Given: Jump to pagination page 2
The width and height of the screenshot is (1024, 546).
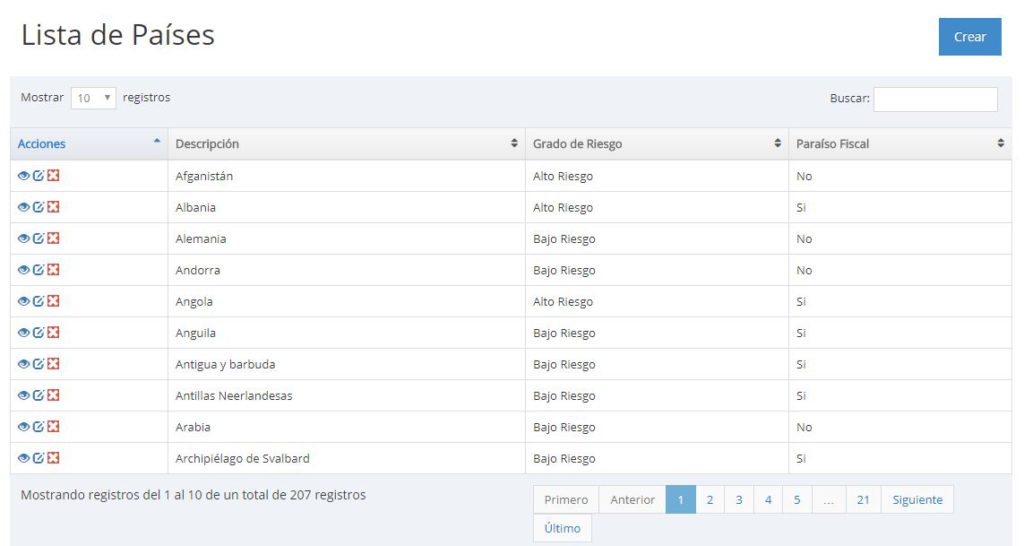Looking at the screenshot, I should coord(710,500).
